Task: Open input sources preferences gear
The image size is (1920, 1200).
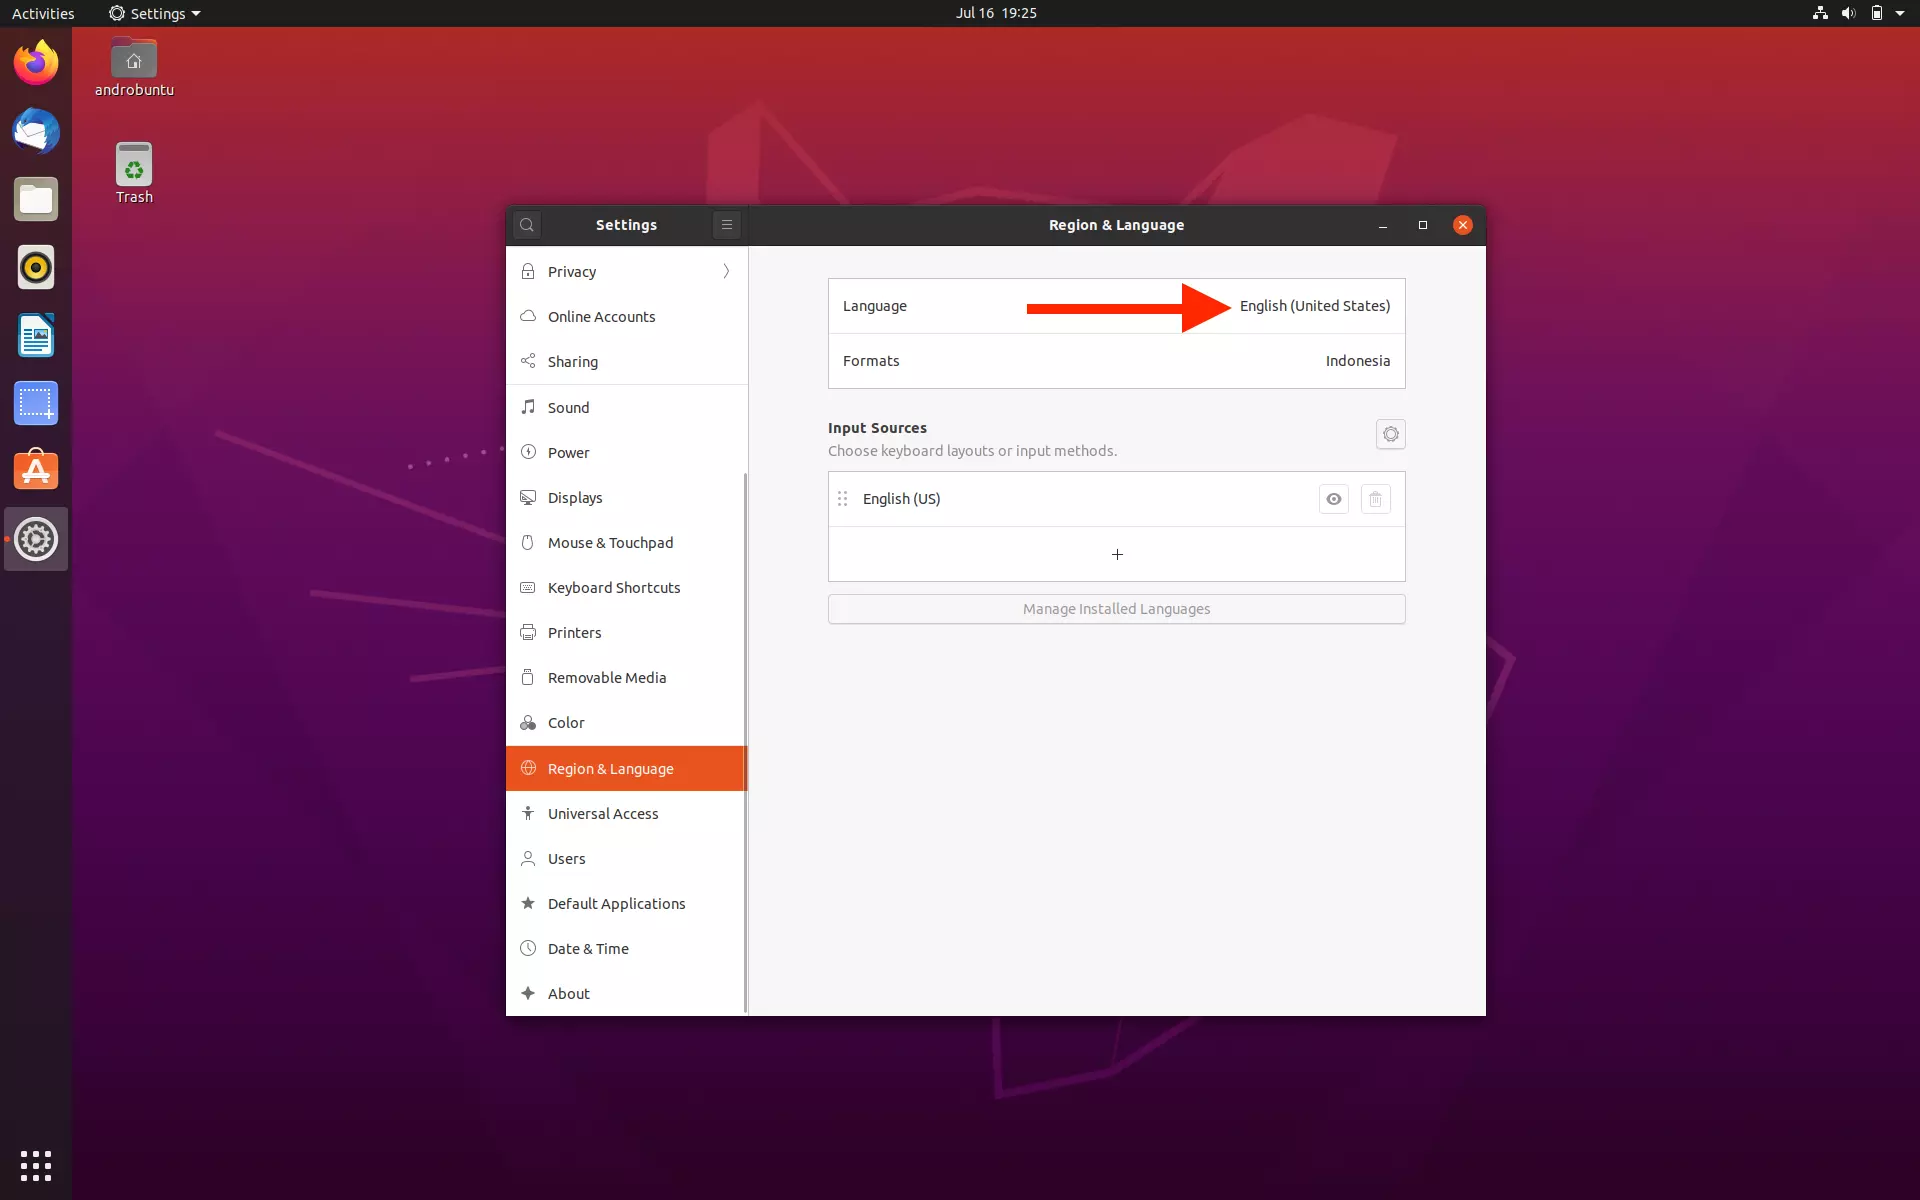Action: [x=1391, y=434]
